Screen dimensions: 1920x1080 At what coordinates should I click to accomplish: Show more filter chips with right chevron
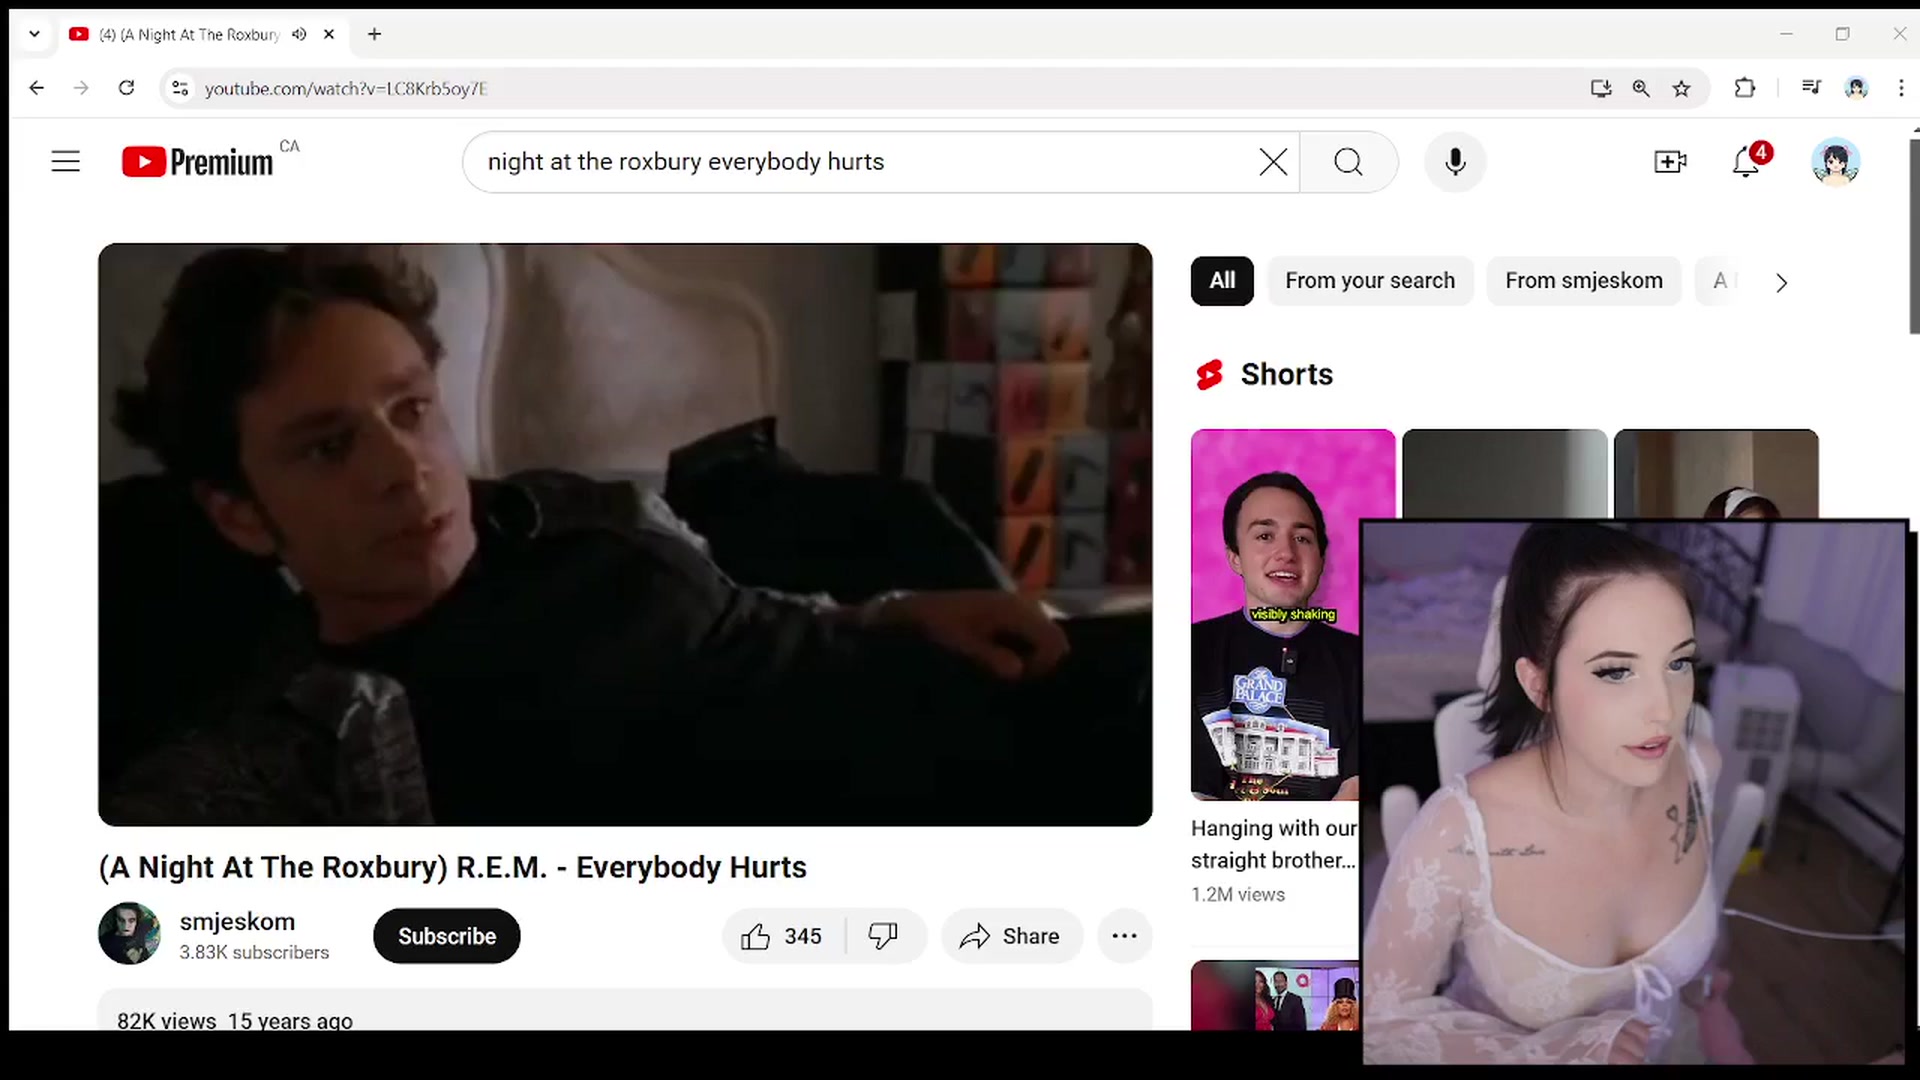click(x=1781, y=282)
